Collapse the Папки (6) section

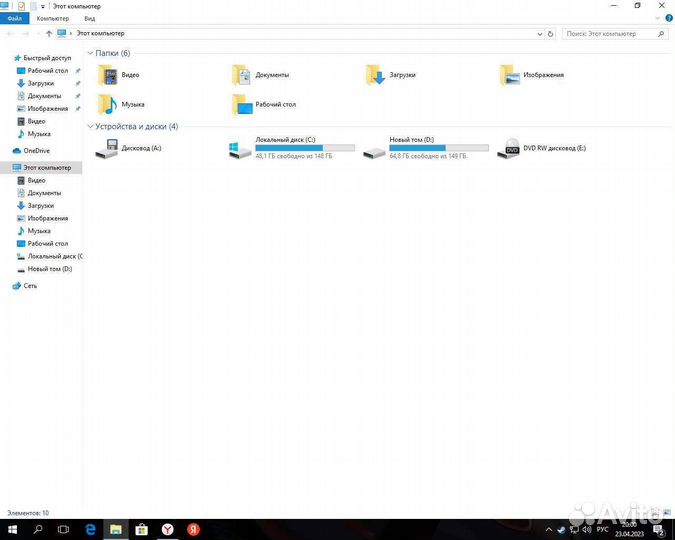coord(91,53)
